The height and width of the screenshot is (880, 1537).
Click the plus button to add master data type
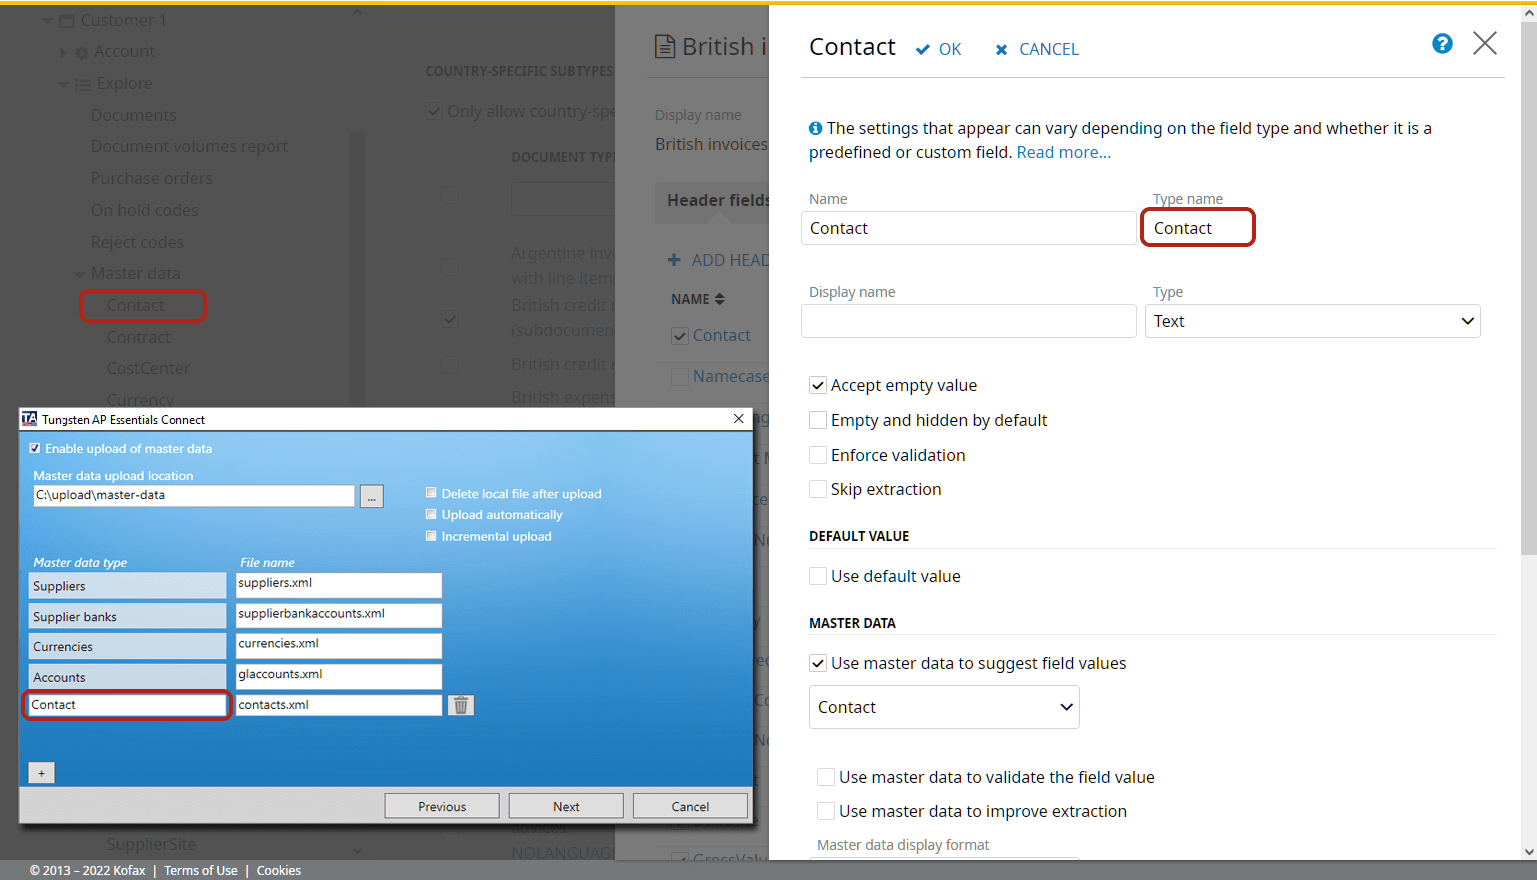point(41,773)
